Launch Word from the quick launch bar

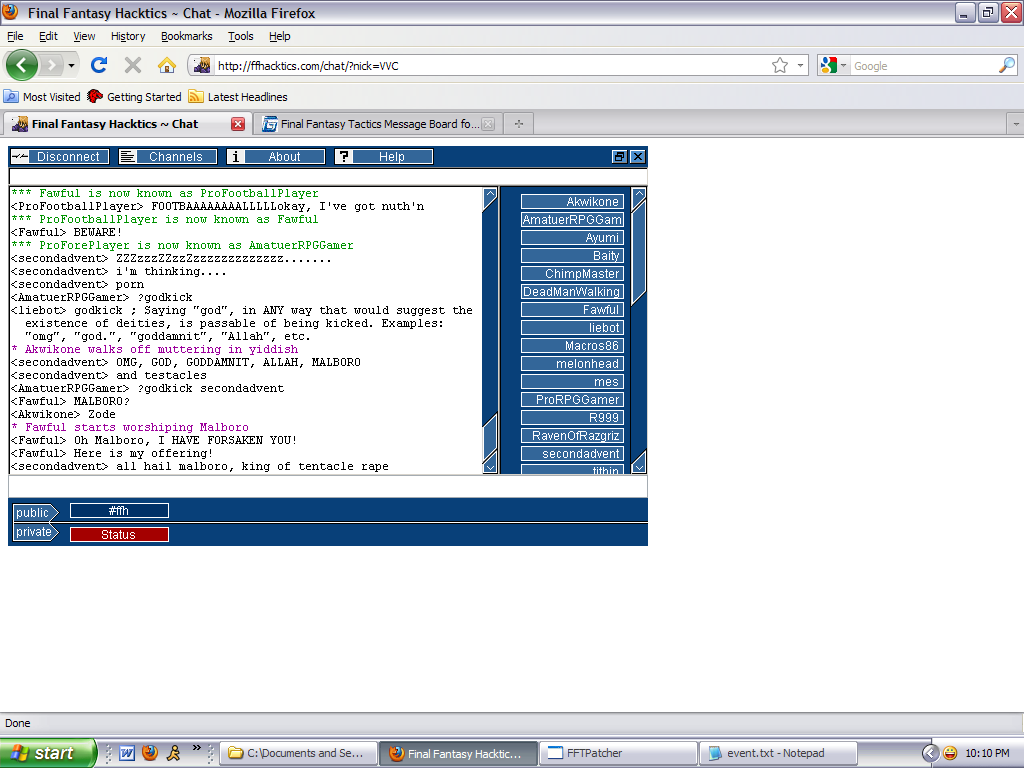[x=127, y=753]
